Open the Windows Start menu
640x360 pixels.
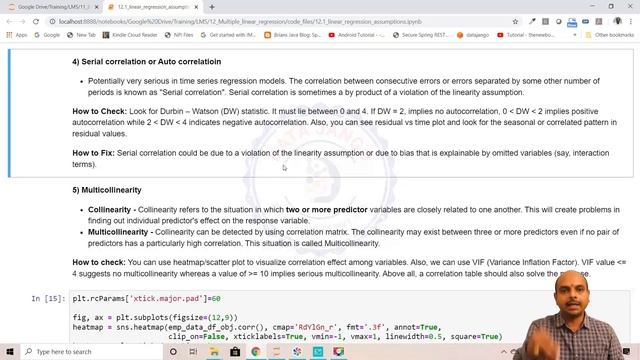10,352
